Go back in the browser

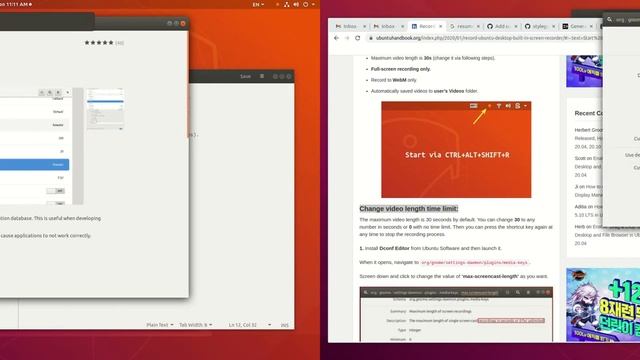coord(336,38)
